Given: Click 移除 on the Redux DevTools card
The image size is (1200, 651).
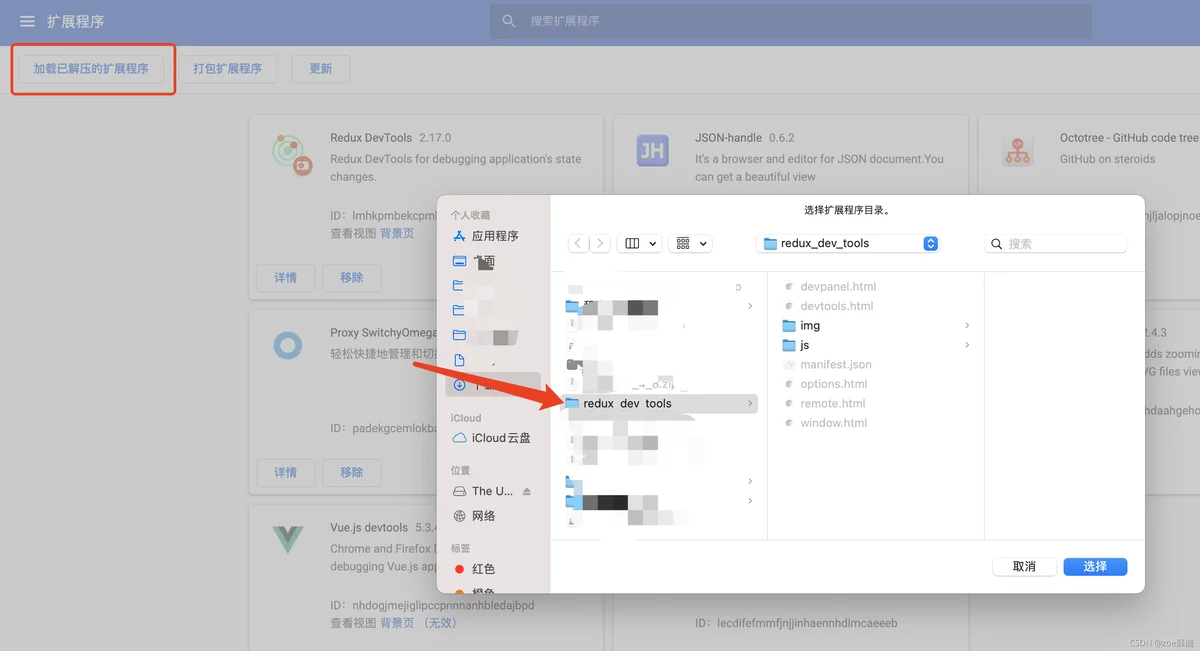Looking at the screenshot, I should click(x=352, y=277).
